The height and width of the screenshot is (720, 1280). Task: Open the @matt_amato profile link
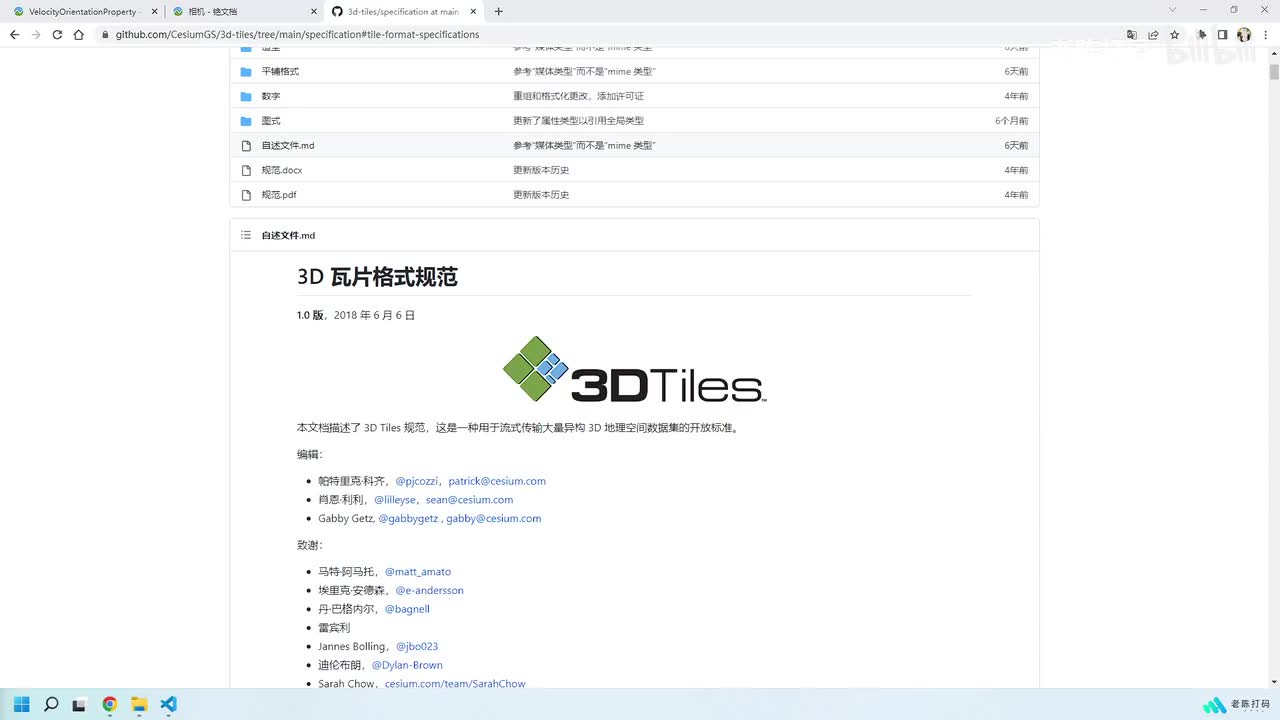(x=418, y=572)
